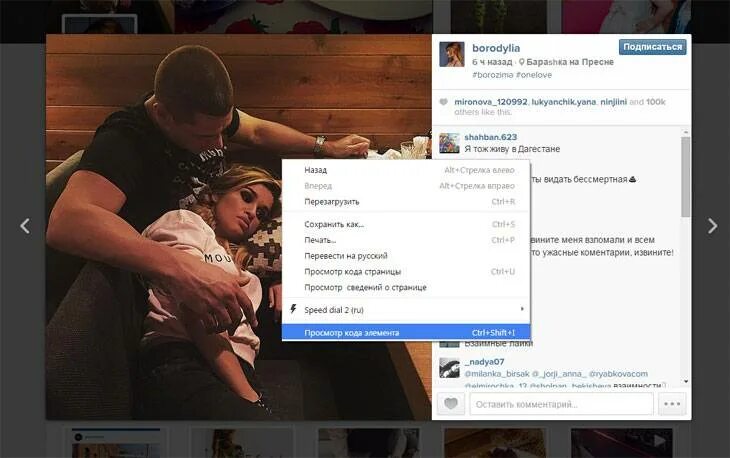
Task: Click _nadya07 avatar picture
Action: (x=449, y=368)
